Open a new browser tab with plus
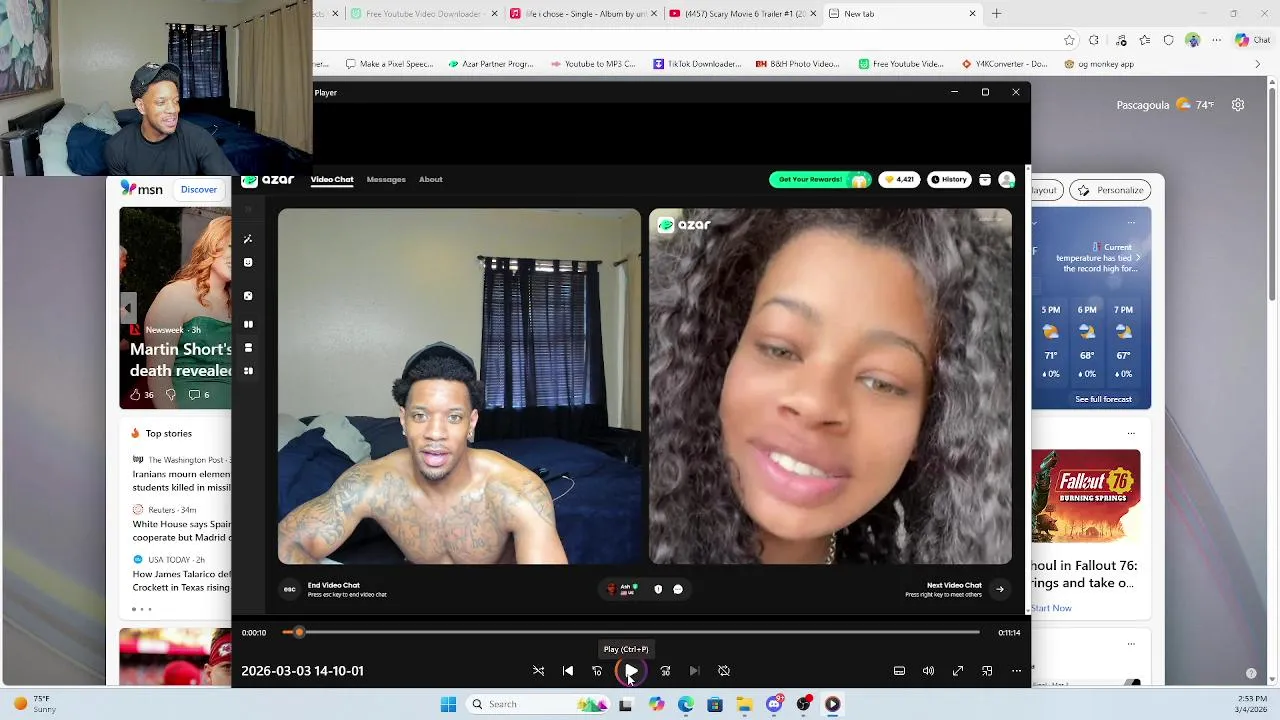Screen dimensions: 1280x720 [x=996, y=14]
